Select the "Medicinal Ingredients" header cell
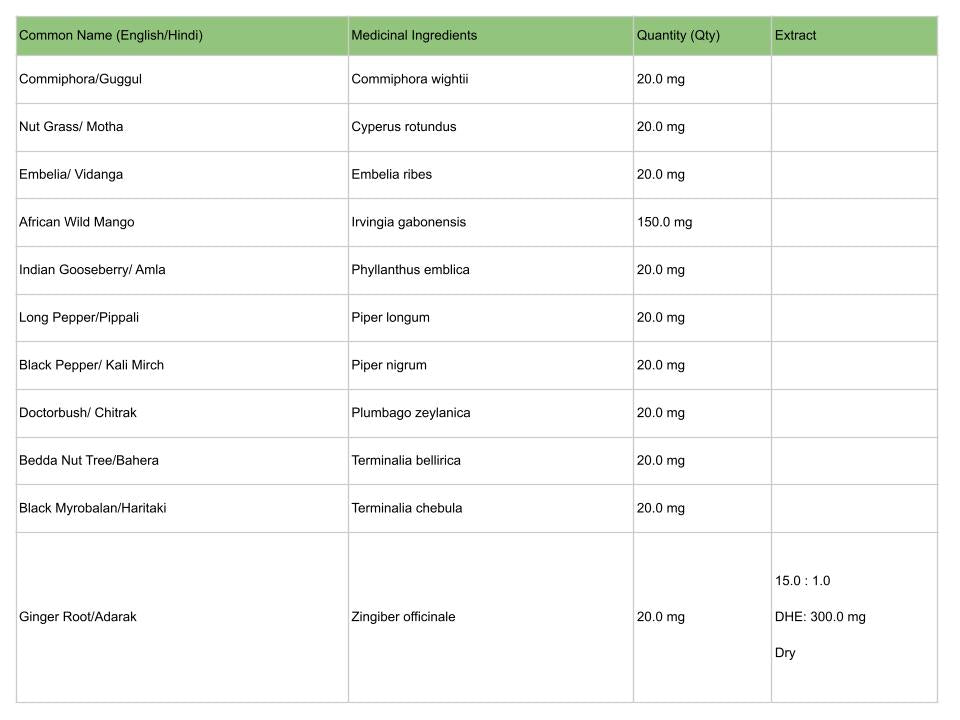Screen dimensions: 960x720 tap(414, 35)
